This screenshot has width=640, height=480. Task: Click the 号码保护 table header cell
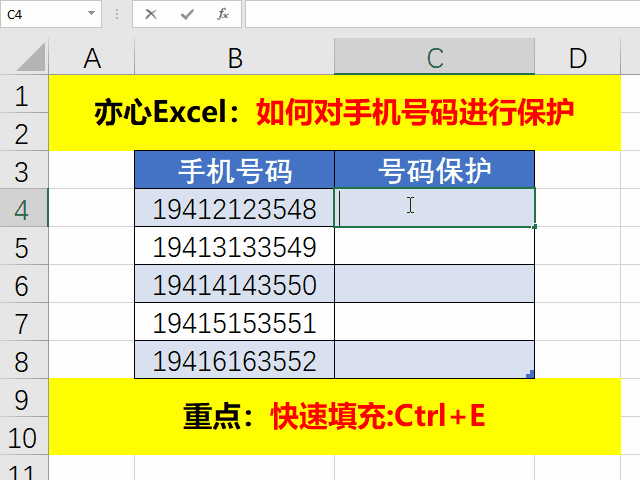tap(434, 171)
